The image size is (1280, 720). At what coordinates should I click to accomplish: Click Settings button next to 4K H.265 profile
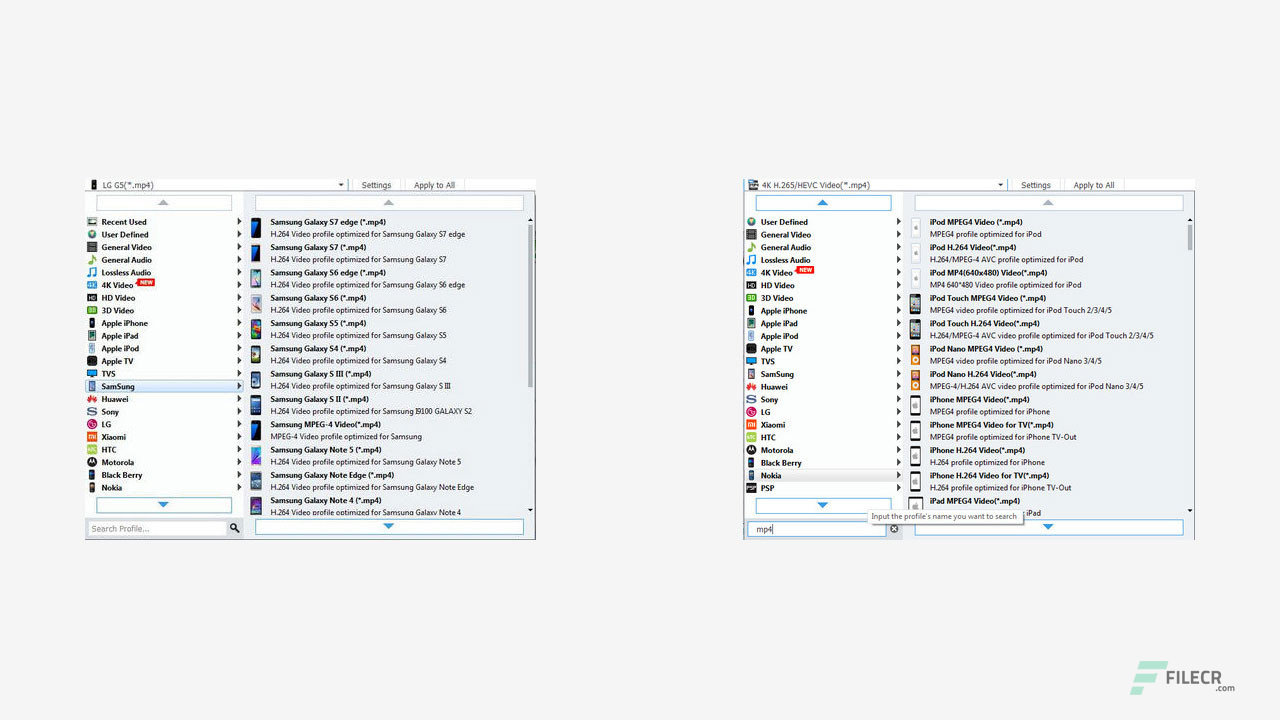(x=1035, y=185)
